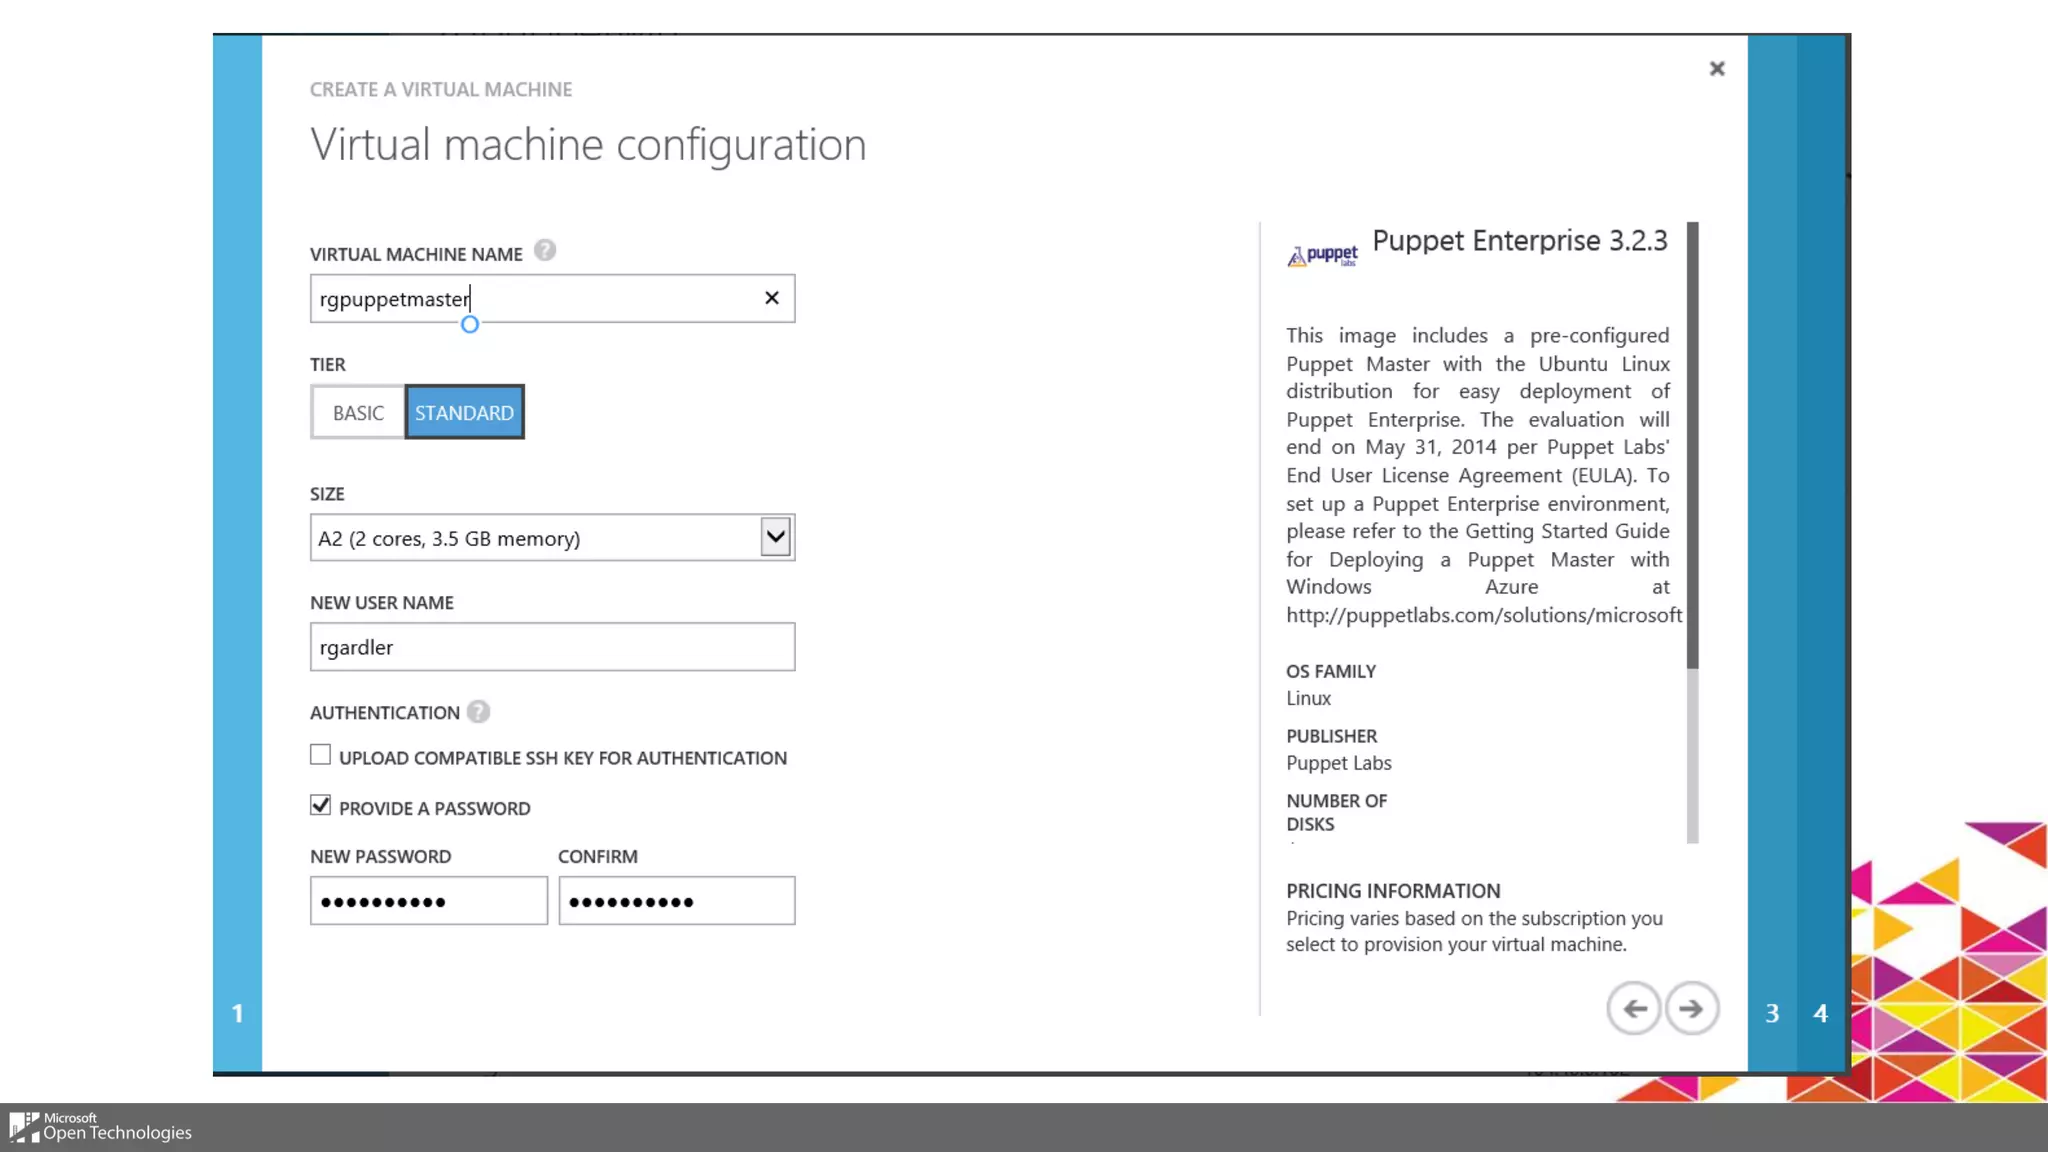
Task: Clear the virtual machine name field
Action: (771, 298)
